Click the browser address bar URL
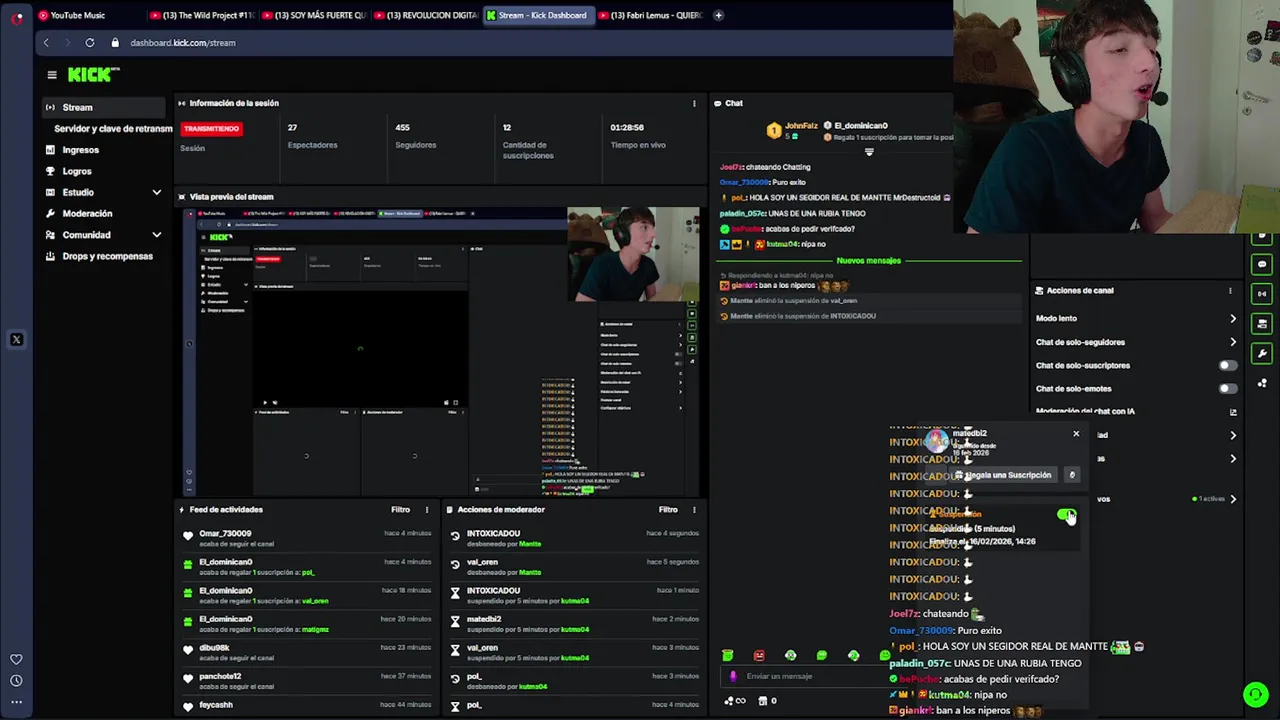This screenshot has height=720, width=1280. point(183,43)
